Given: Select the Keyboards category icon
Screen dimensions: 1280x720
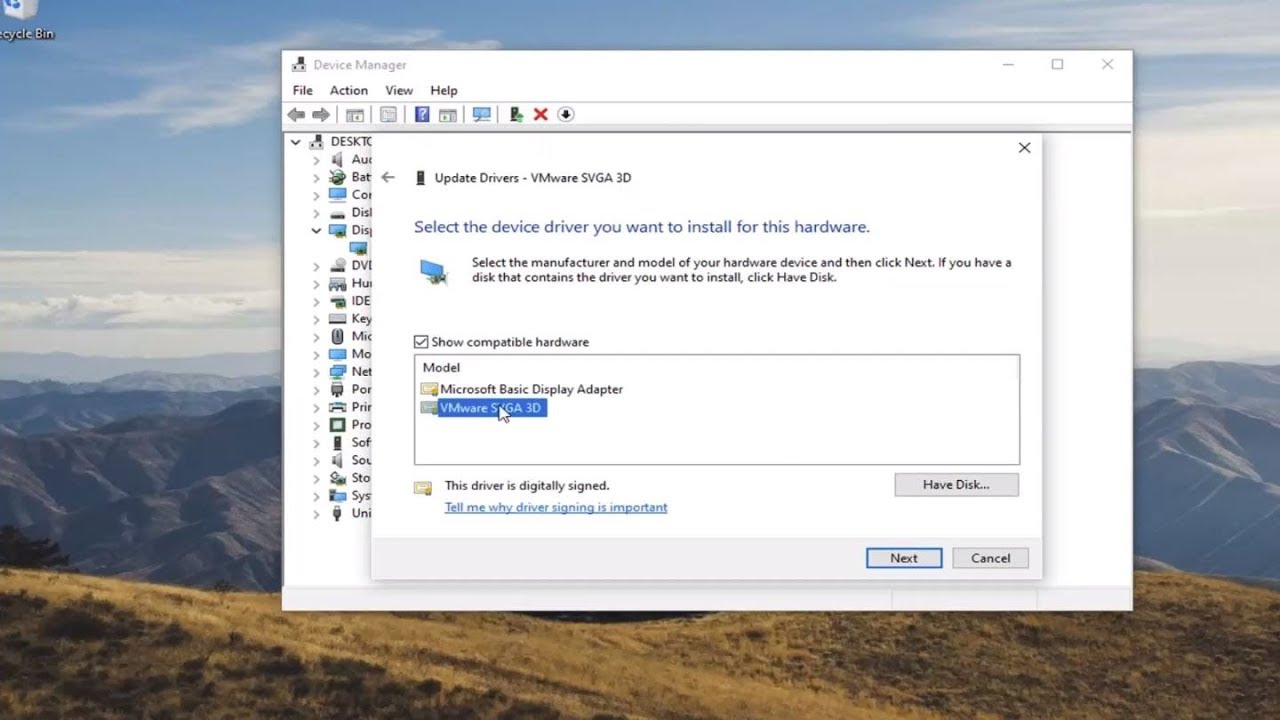Looking at the screenshot, I should 337,318.
